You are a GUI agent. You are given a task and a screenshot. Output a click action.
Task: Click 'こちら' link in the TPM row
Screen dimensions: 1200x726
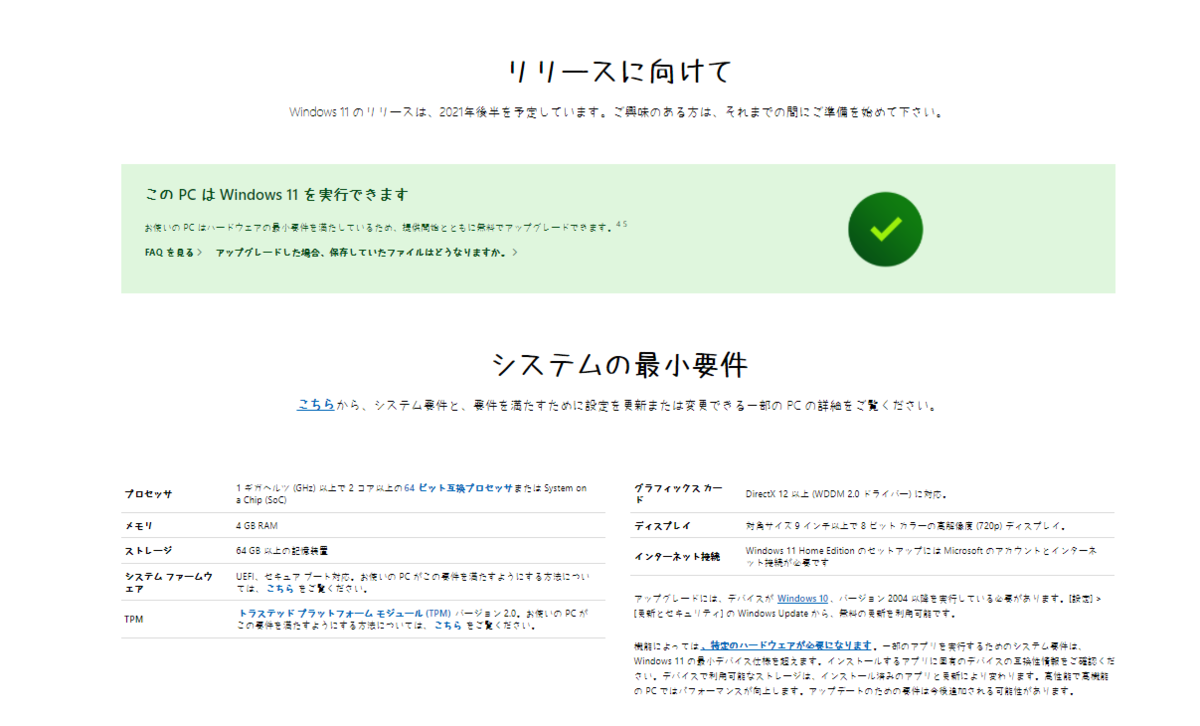(x=448, y=625)
